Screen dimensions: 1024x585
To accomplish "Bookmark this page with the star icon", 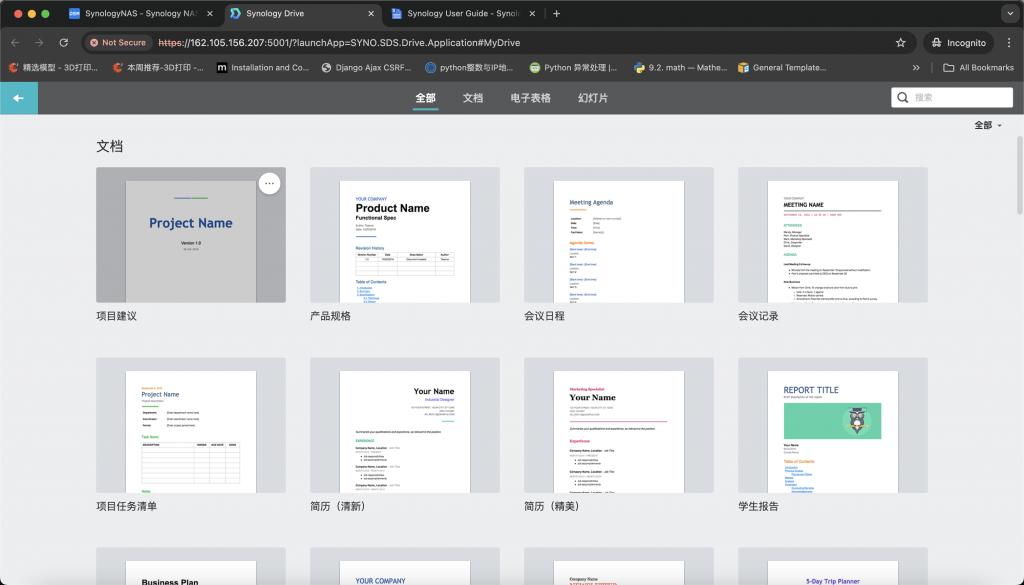I will pos(900,43).
